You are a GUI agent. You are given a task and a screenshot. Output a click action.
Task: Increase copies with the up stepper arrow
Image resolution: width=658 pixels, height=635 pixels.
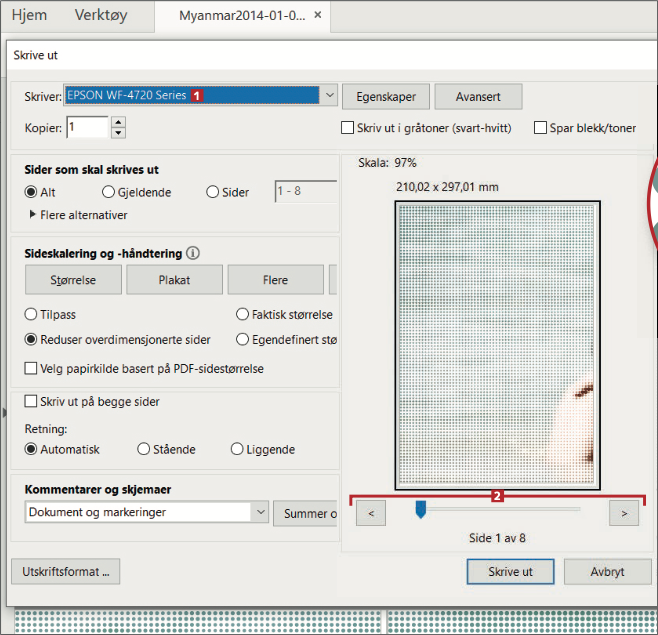119,122
